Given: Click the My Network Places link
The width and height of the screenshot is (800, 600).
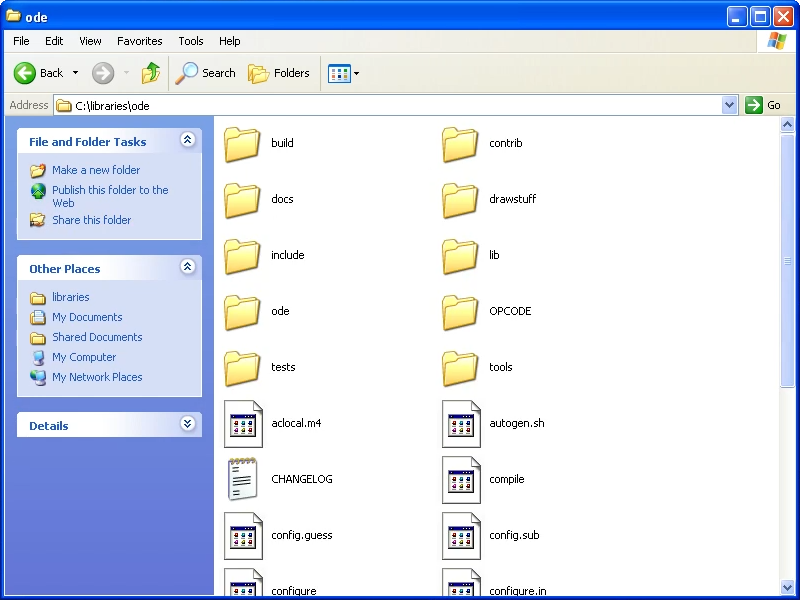Looking at the screenshot, I should [x=97, y=377].
